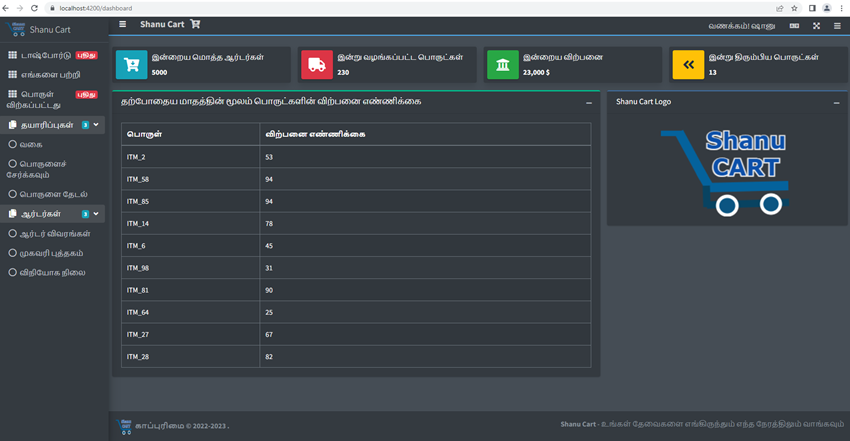Click the green bank building icon

(x=503, y=65)
